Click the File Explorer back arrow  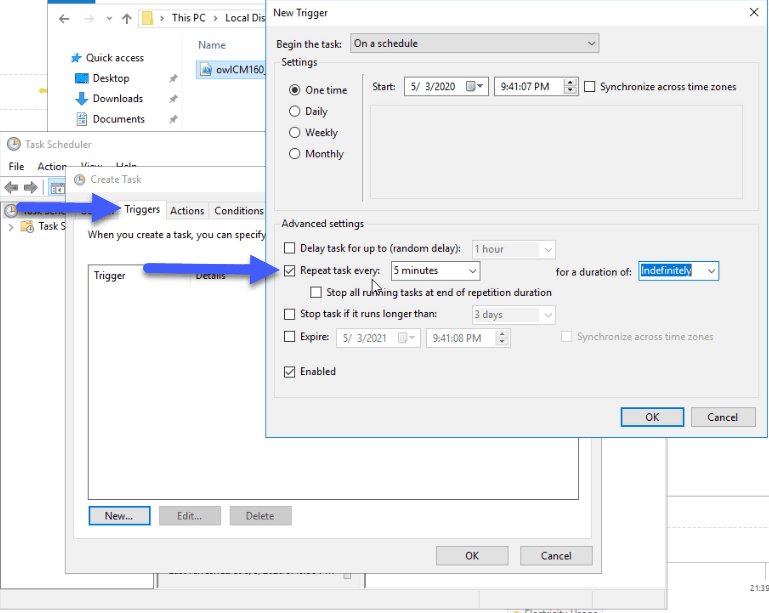pos(64,19)
